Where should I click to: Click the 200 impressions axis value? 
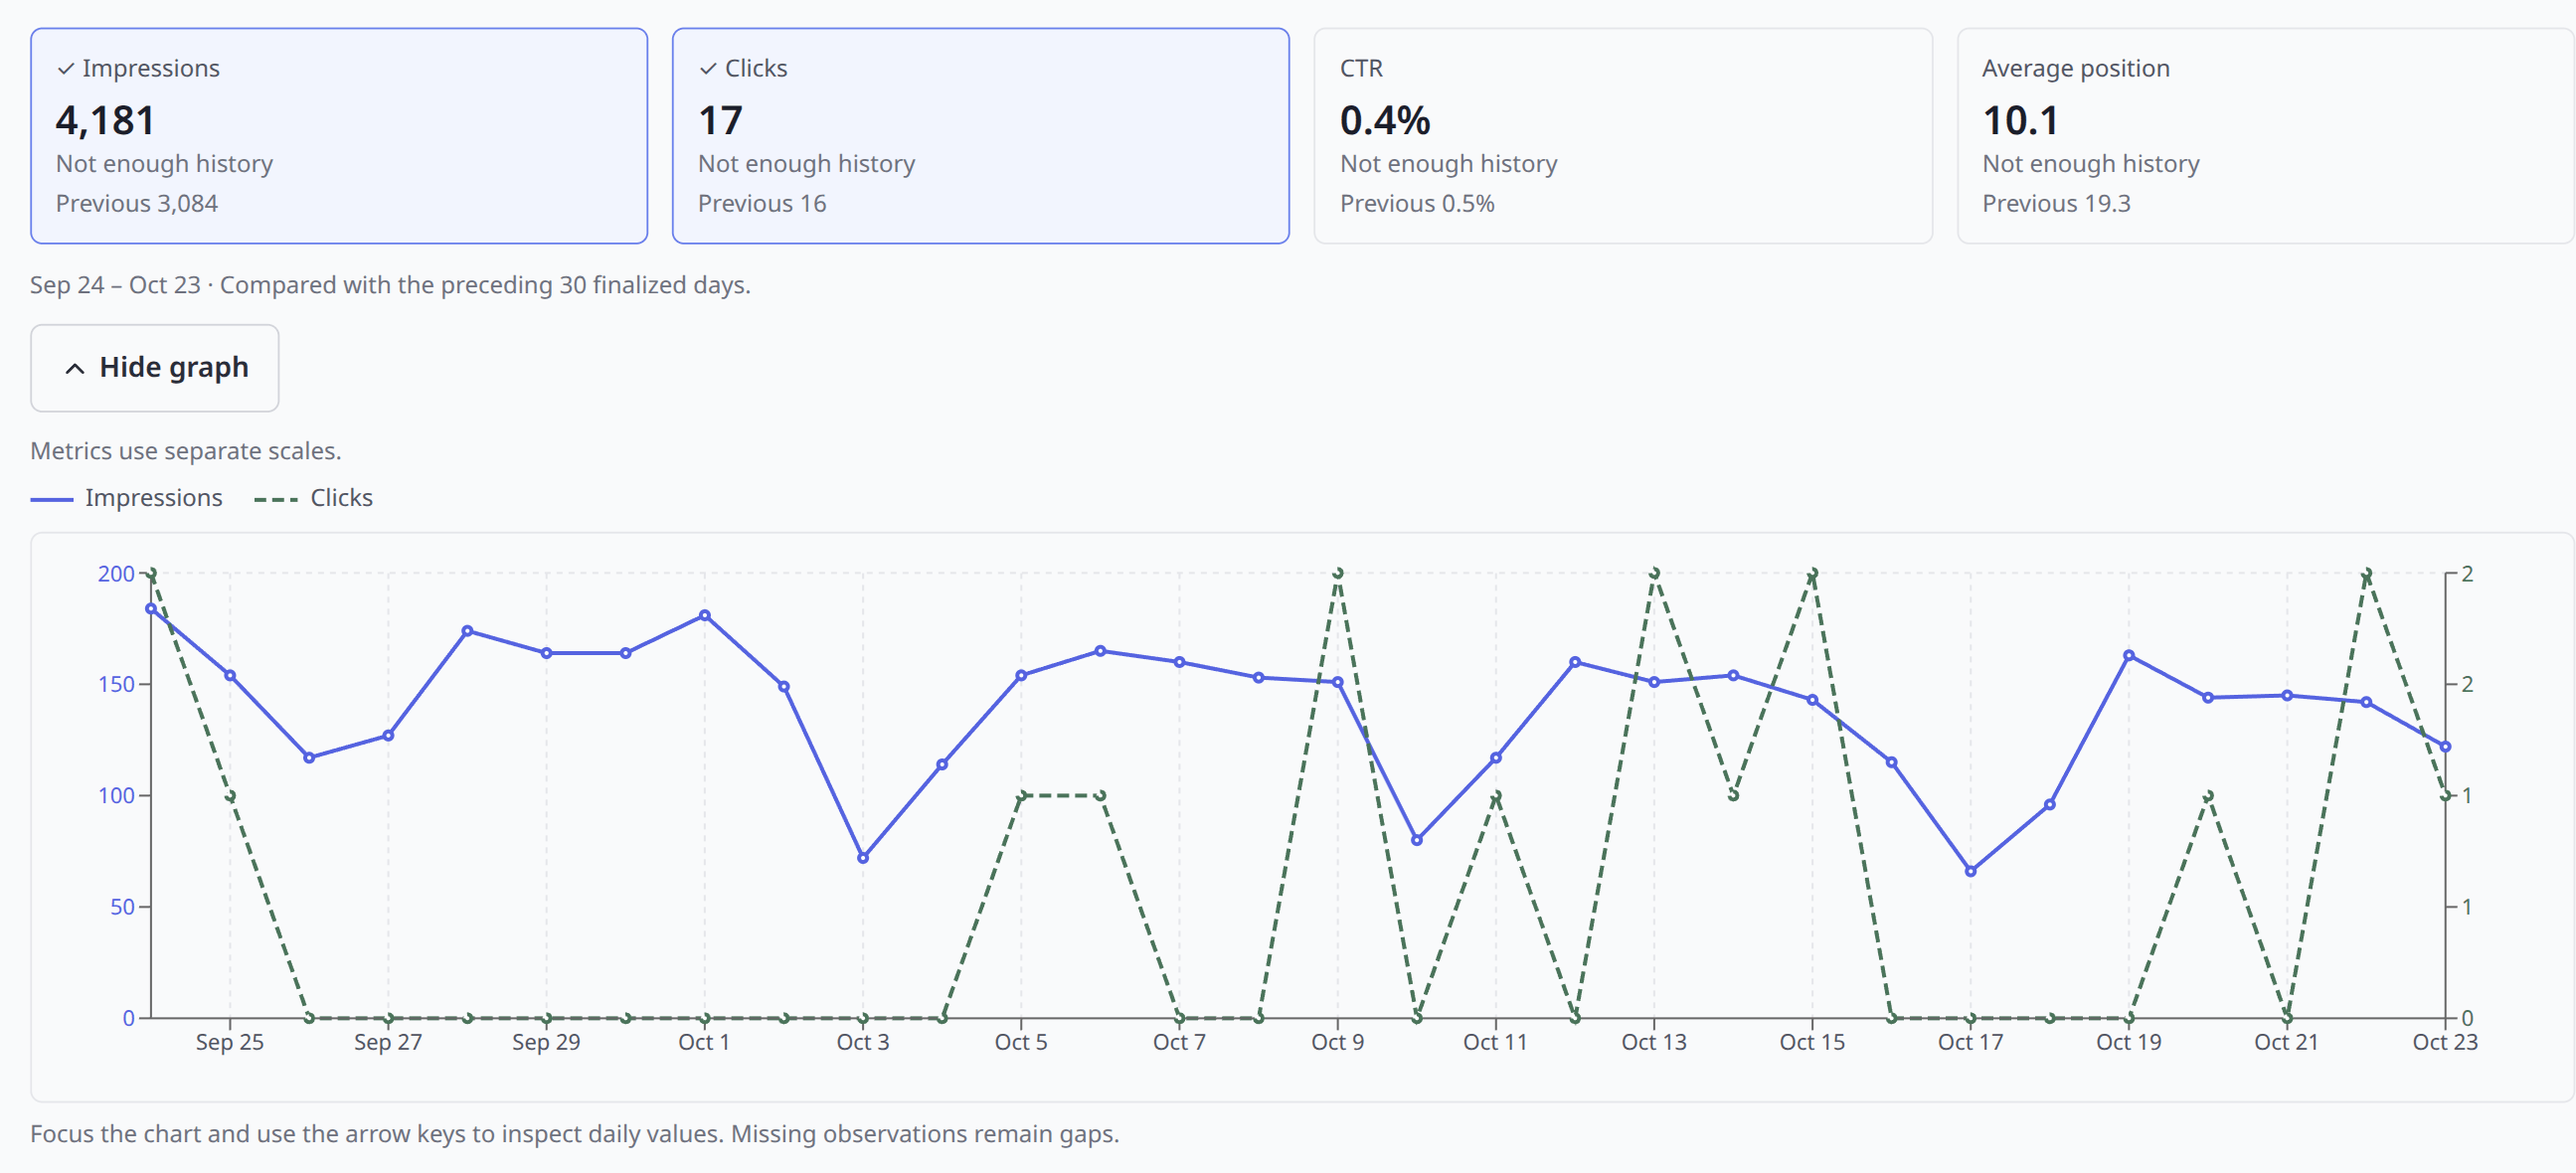pos(116,574)
